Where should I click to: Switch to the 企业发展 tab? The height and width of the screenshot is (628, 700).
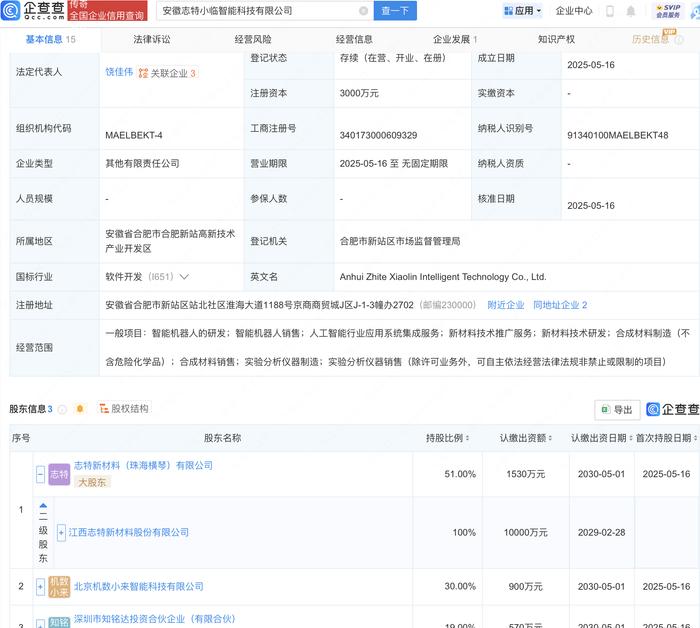click(455, 39)
